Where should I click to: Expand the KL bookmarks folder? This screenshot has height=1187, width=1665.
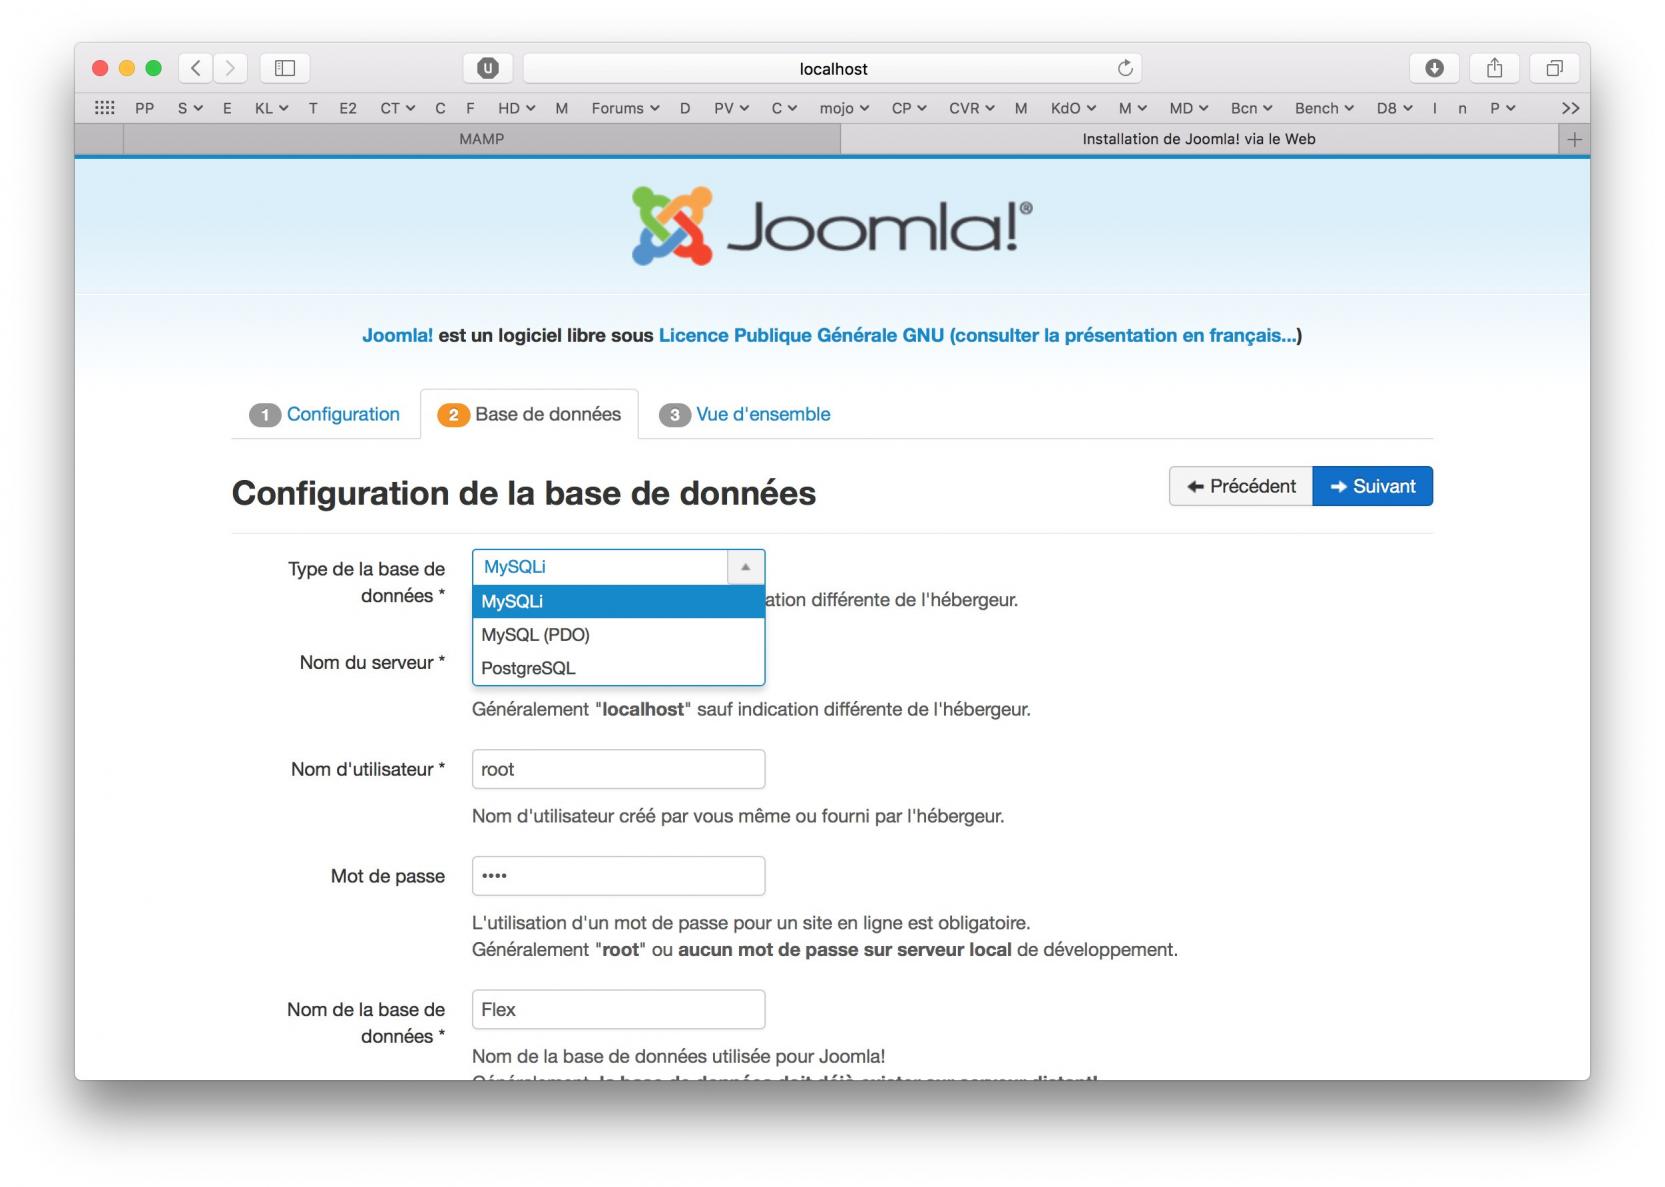coord(271,108)
